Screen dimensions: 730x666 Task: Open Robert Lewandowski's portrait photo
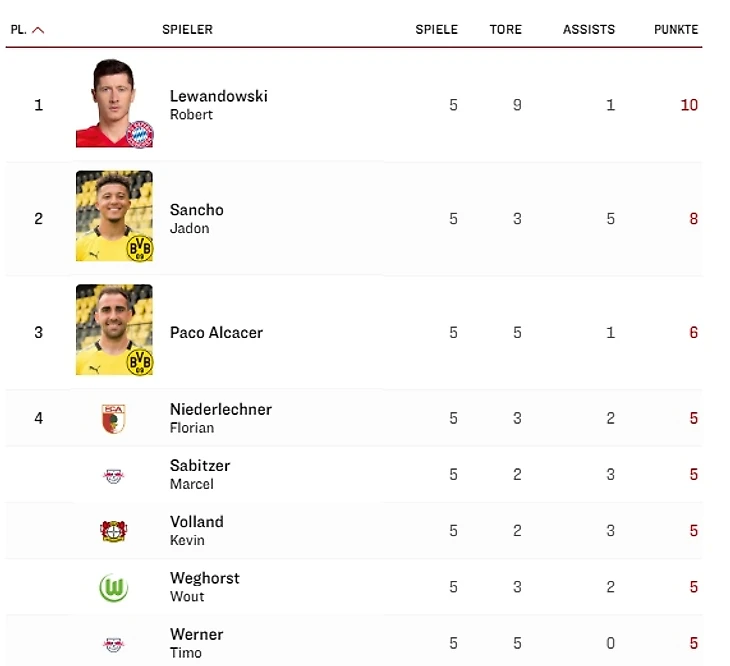pos(114,103)
